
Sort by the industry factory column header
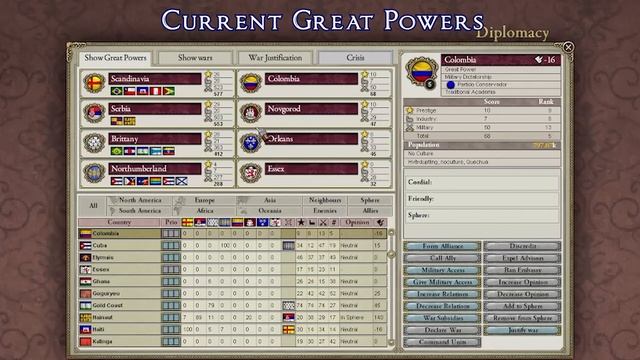(x=312, y=222)
